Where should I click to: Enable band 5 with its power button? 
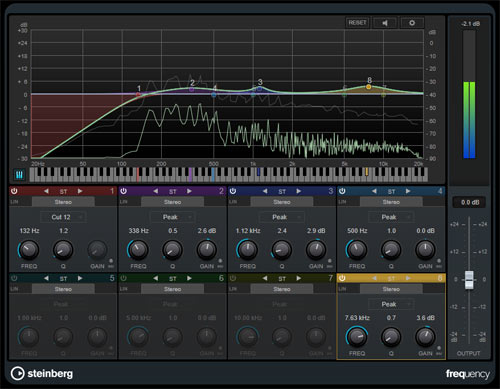pyautogui.click(x=14, y=278)
